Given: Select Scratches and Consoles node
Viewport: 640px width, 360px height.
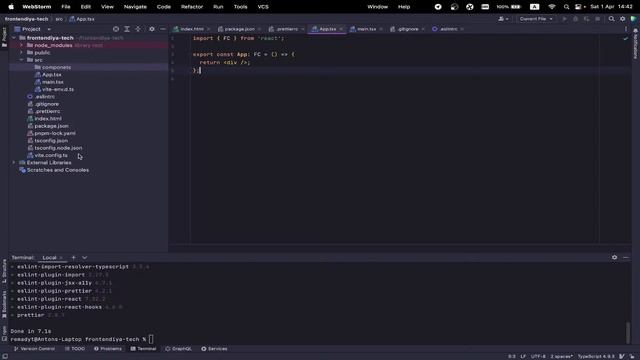Looking at the screenshot, I should click(58, 170).
